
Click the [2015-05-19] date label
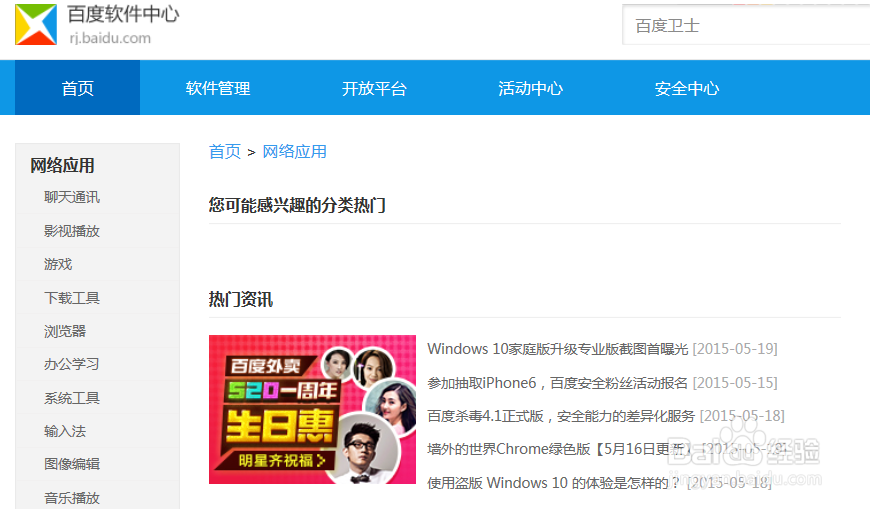[x=735, y=349]
